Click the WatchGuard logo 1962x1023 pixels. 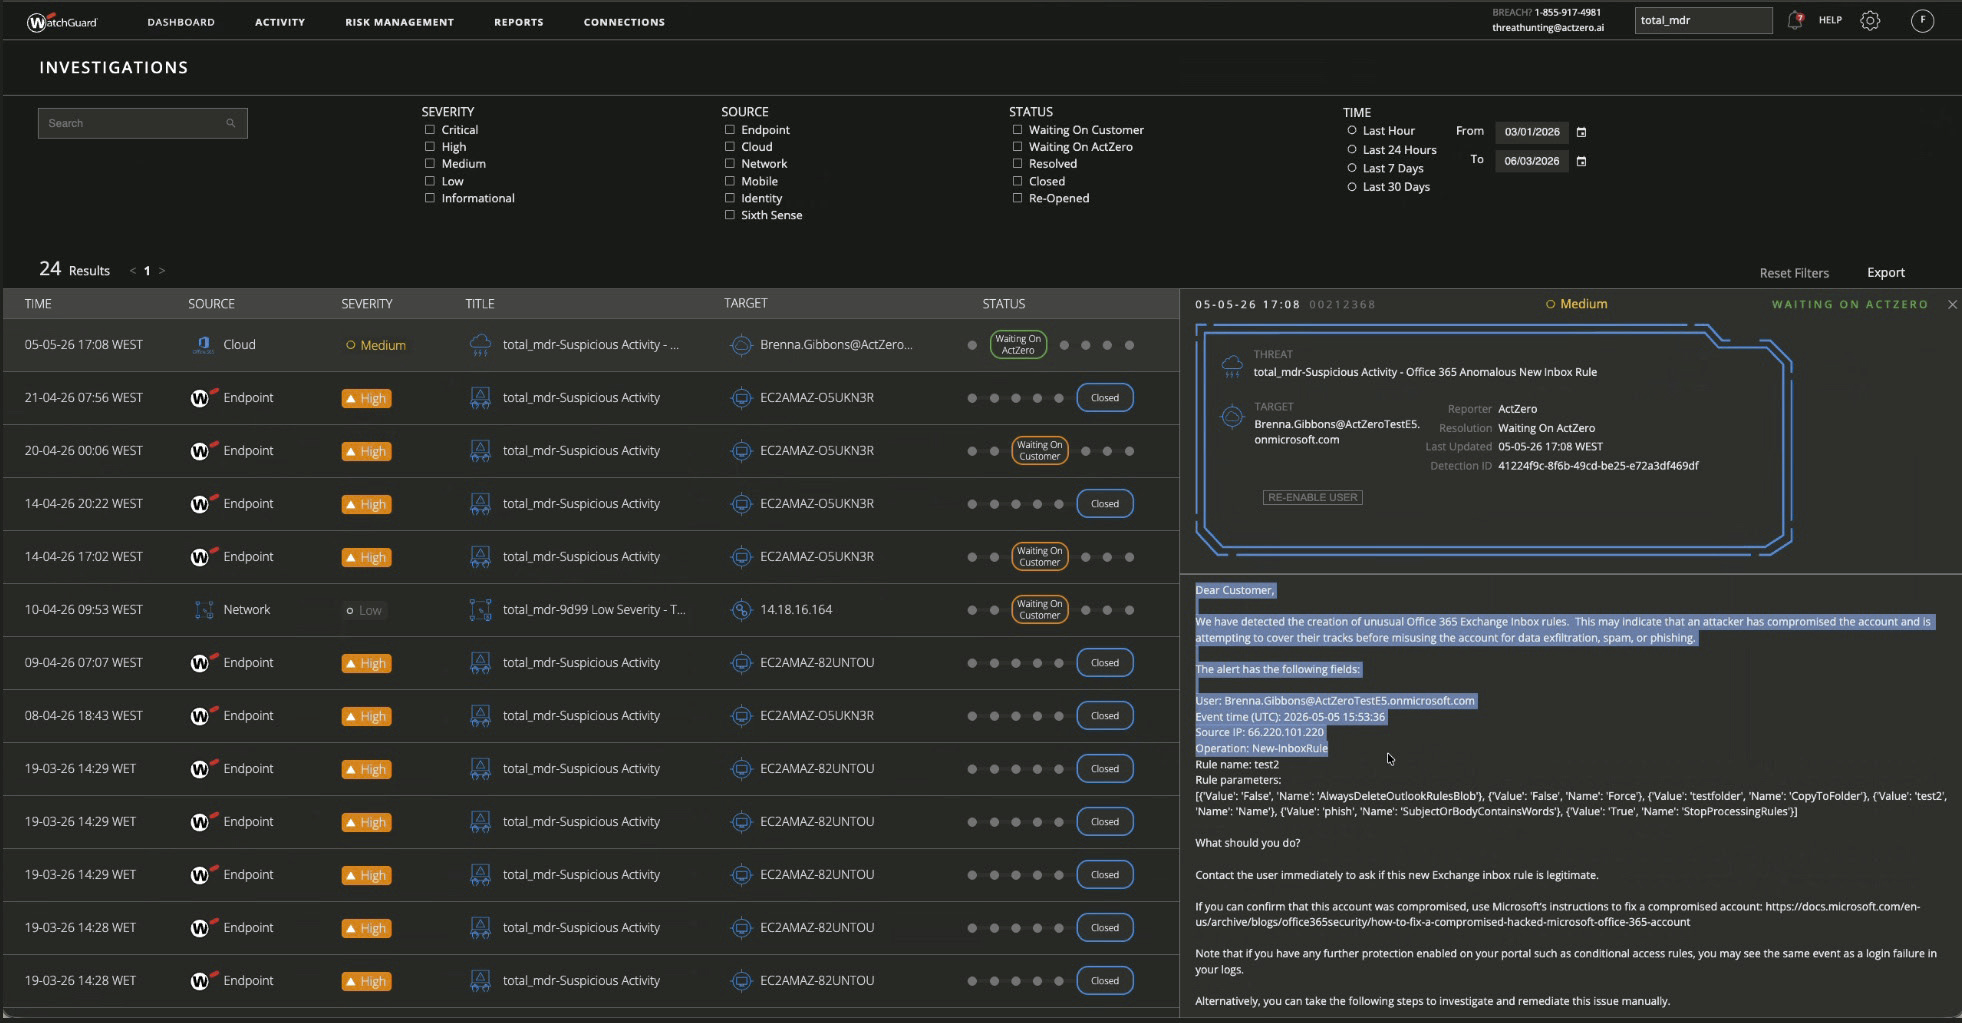coord(61,21)
